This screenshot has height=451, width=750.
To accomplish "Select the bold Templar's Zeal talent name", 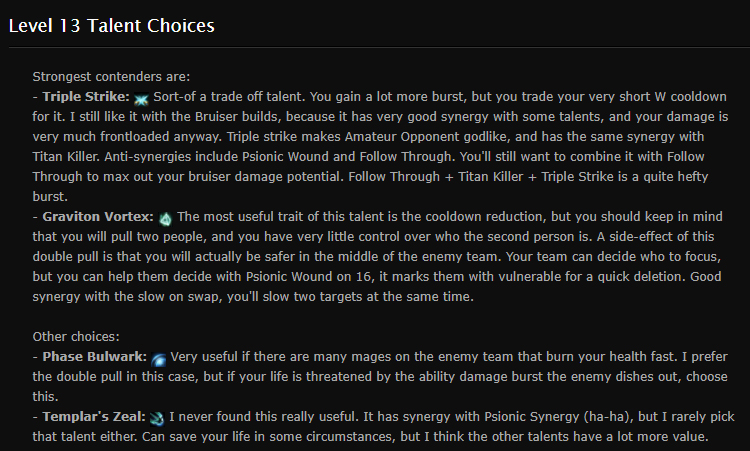I will click(x=94, y=417).
